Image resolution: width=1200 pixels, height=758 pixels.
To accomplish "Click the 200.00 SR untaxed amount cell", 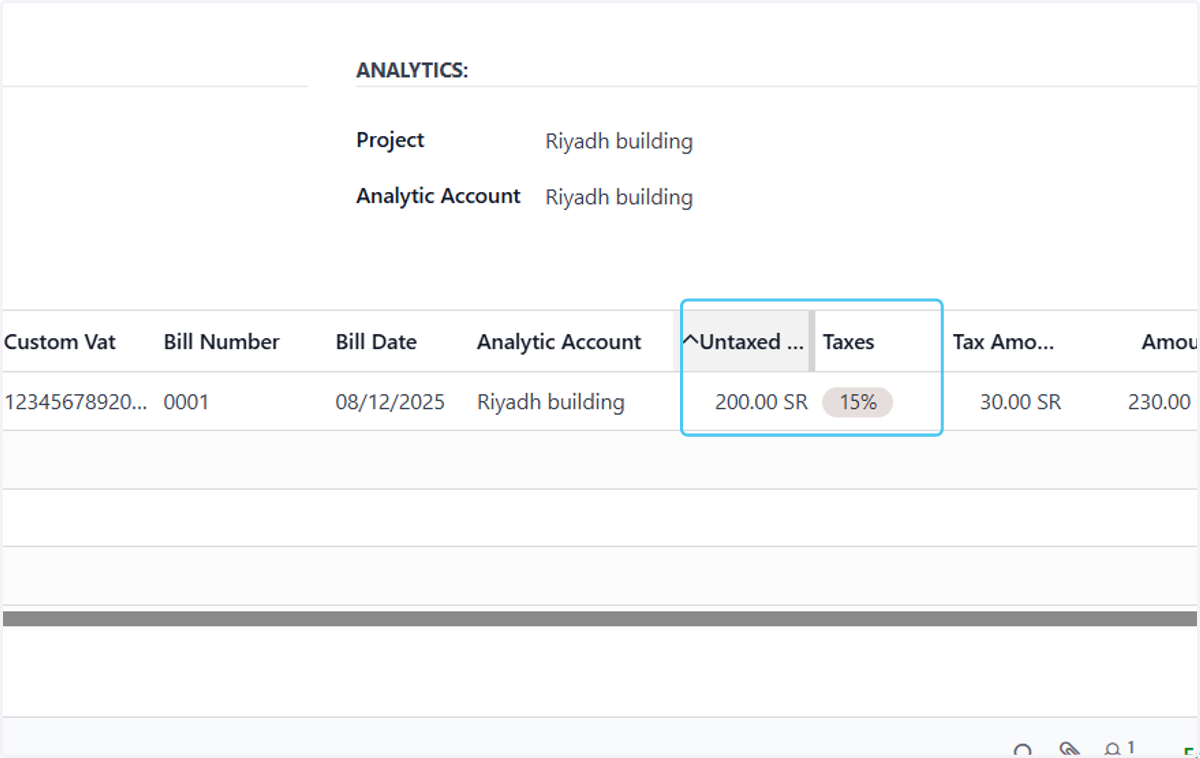I will [x=761, y=402].
